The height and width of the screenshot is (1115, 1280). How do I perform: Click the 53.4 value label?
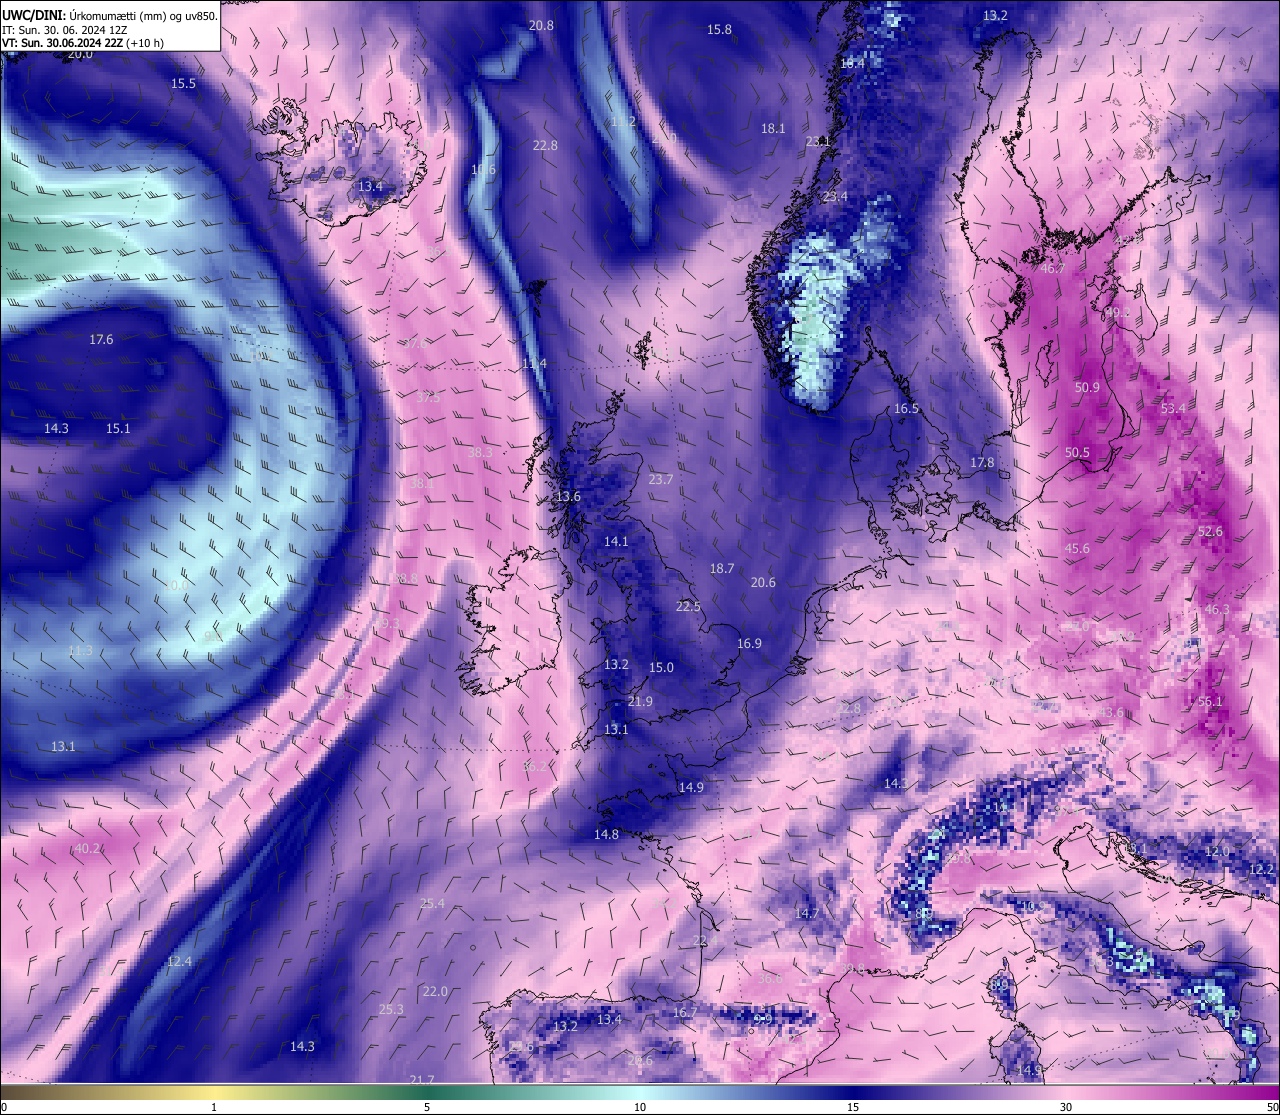coord(1173,408)
